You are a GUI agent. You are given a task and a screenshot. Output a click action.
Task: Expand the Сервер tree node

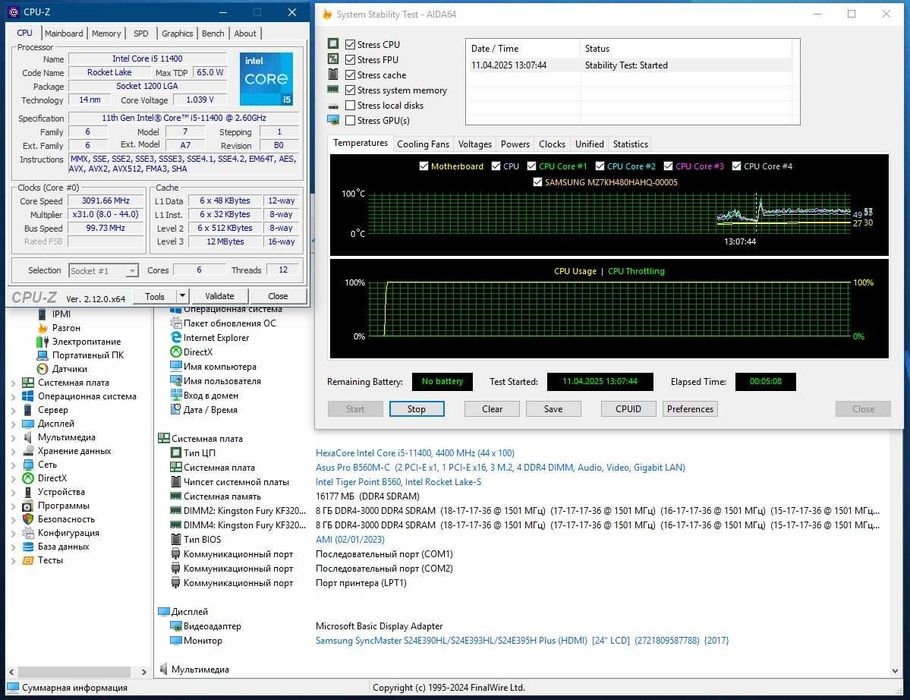click(13, 410)
